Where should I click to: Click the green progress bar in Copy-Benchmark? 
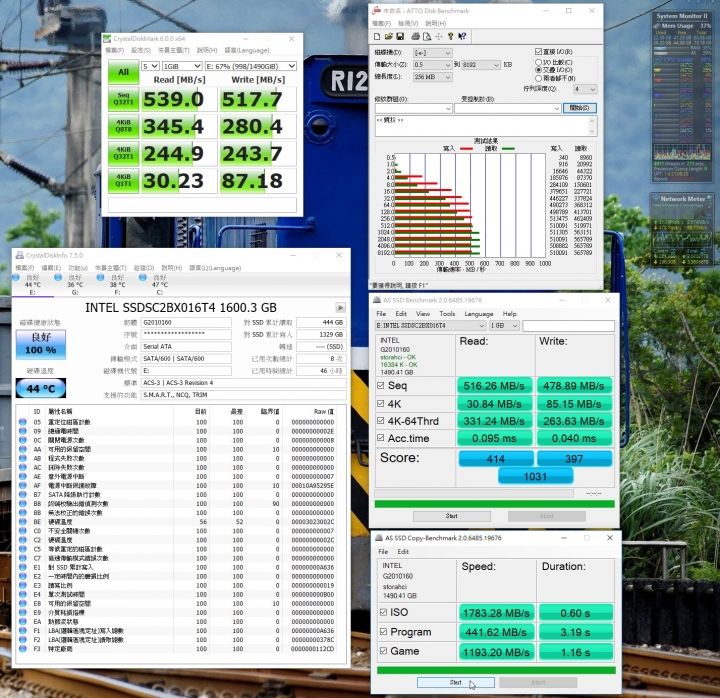(496, 670)
